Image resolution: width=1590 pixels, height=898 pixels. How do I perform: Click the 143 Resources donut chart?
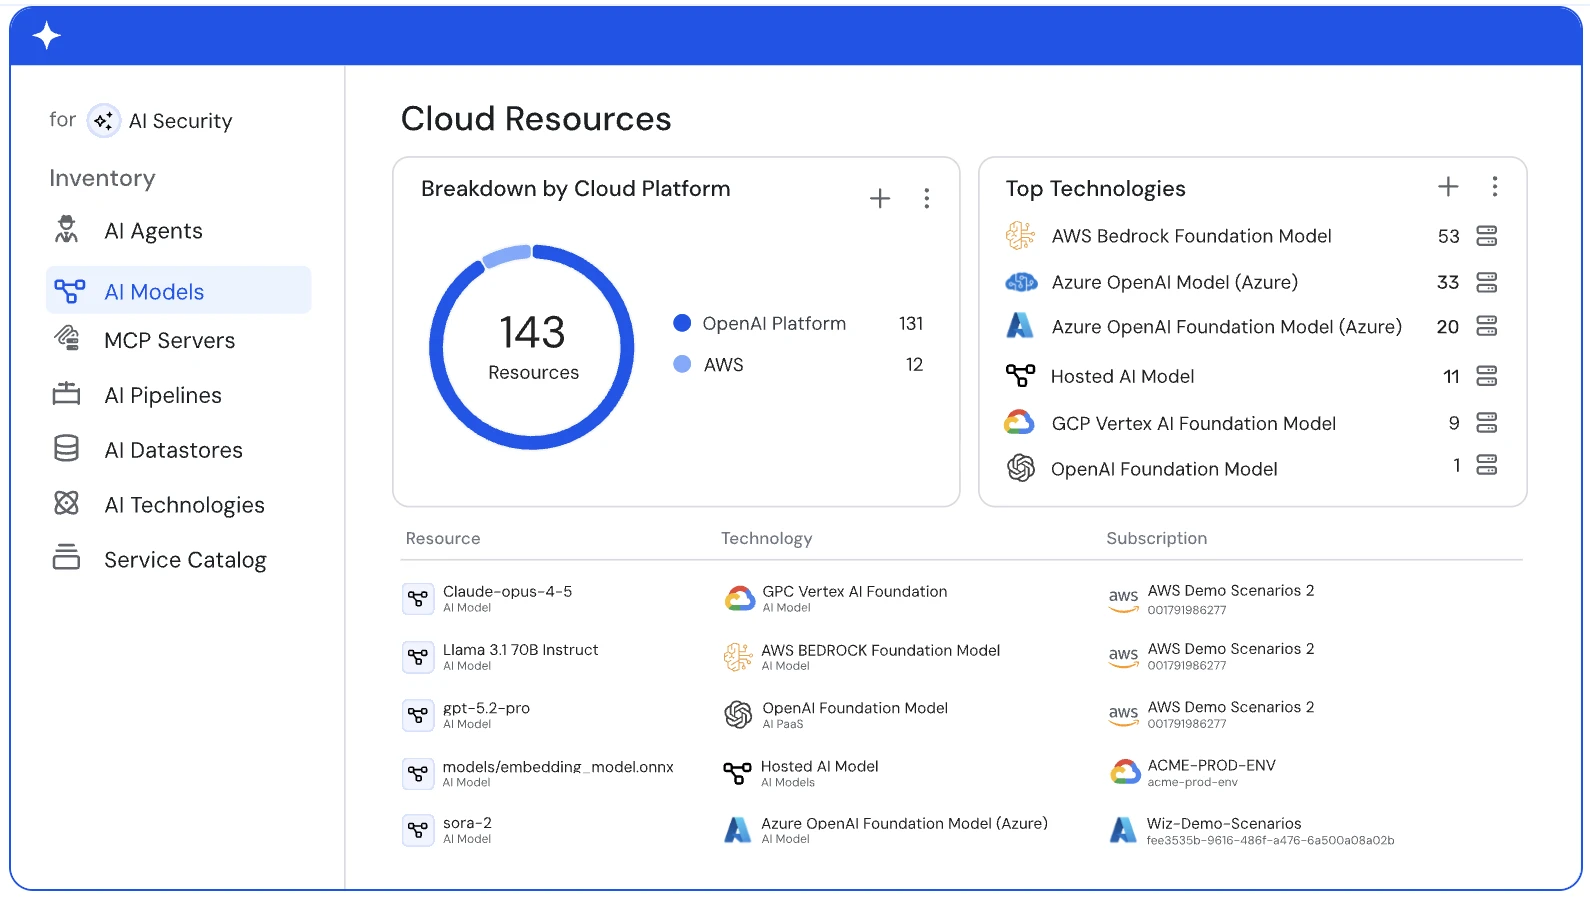(532, 347)
